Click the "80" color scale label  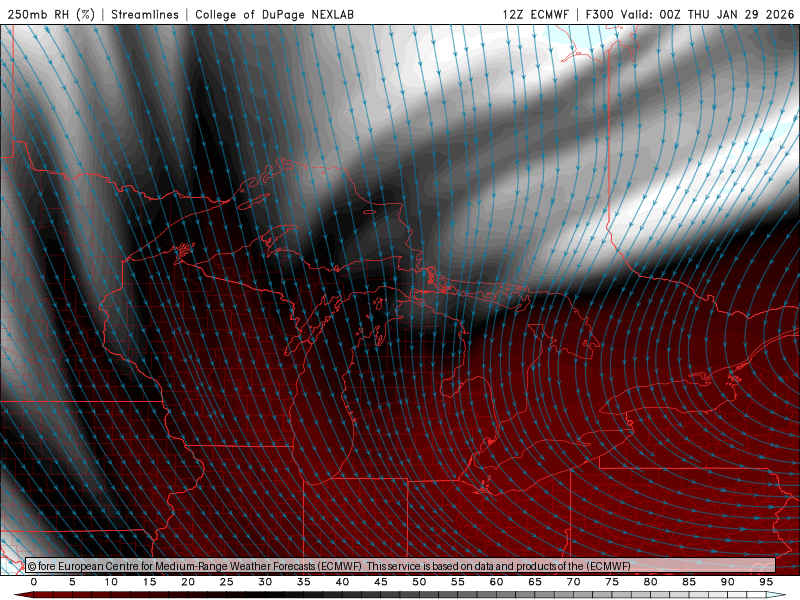(x=650, y=582)
